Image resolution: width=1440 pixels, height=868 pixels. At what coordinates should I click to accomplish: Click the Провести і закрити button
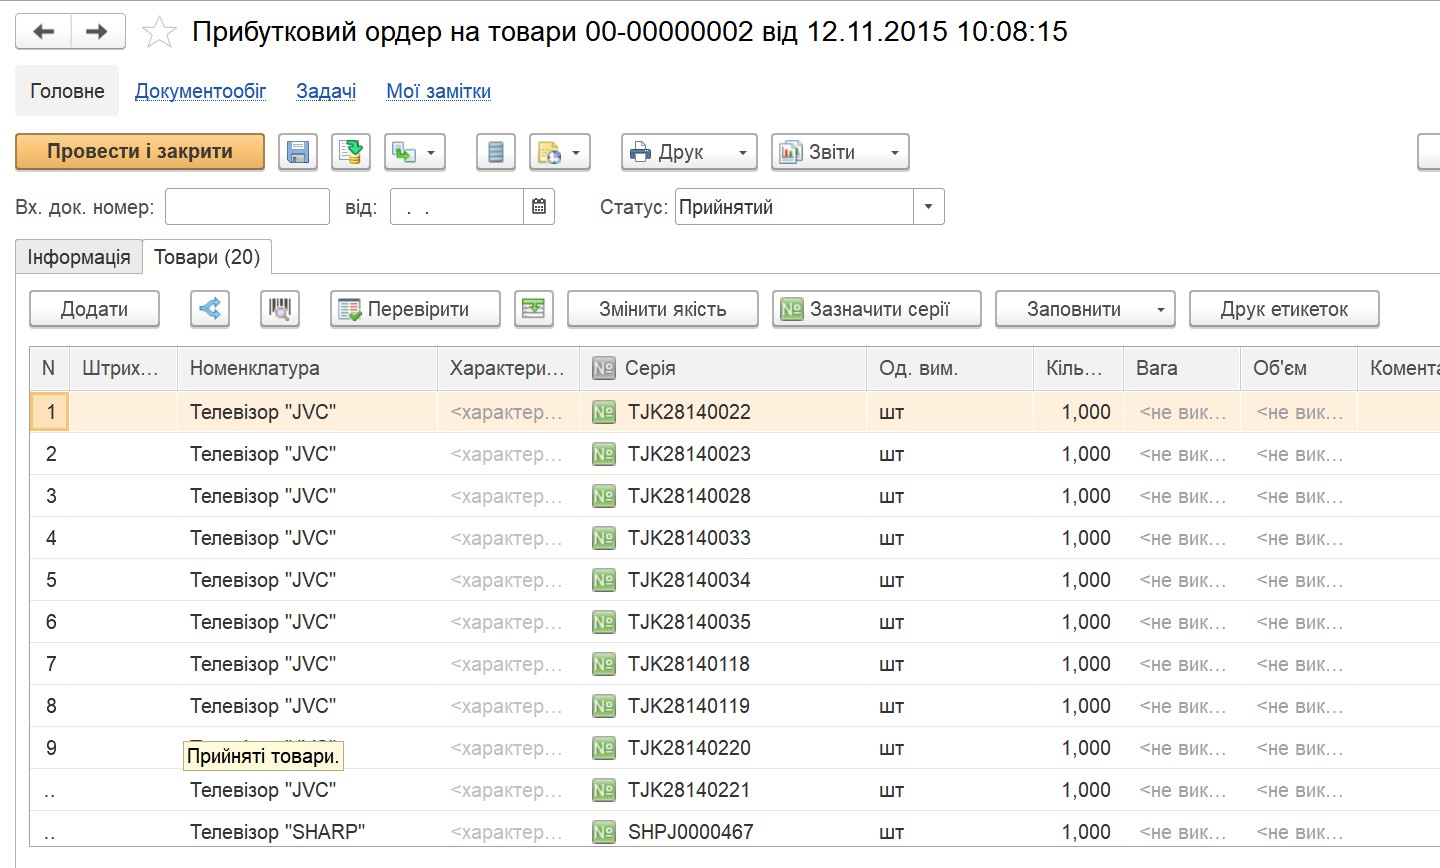click(140, 152)
